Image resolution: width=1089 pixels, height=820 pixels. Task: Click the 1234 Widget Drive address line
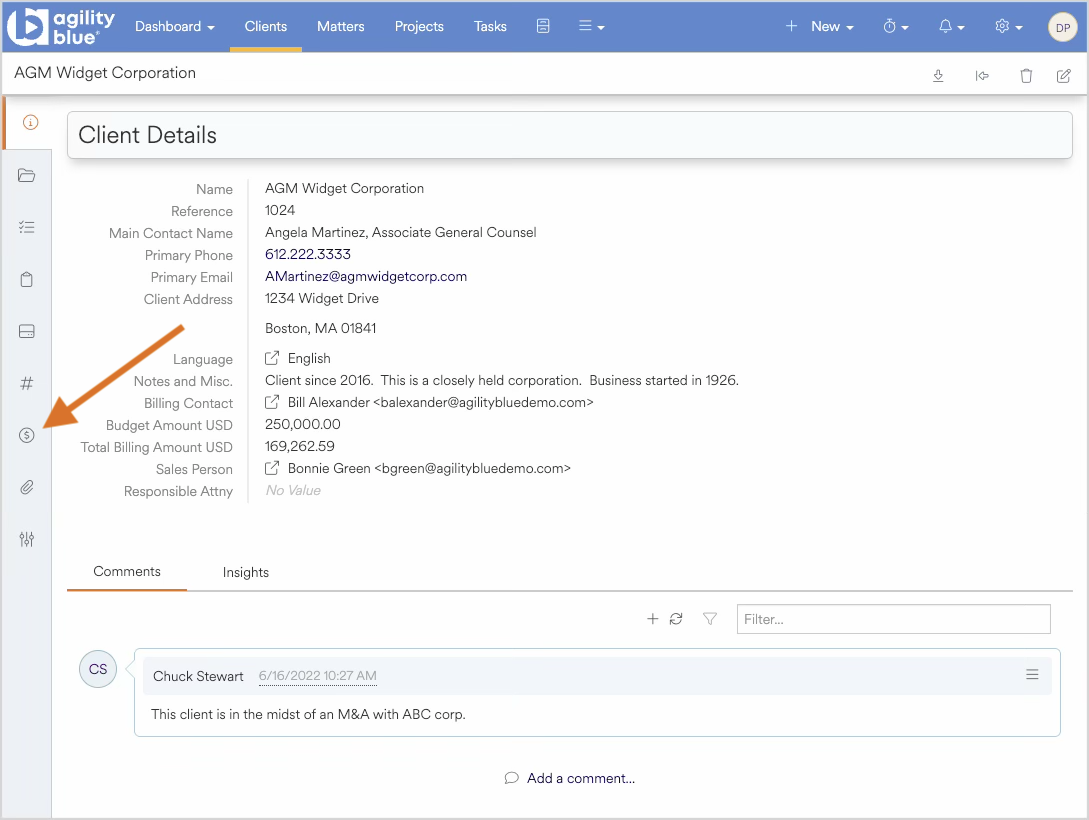click(322, 299)
